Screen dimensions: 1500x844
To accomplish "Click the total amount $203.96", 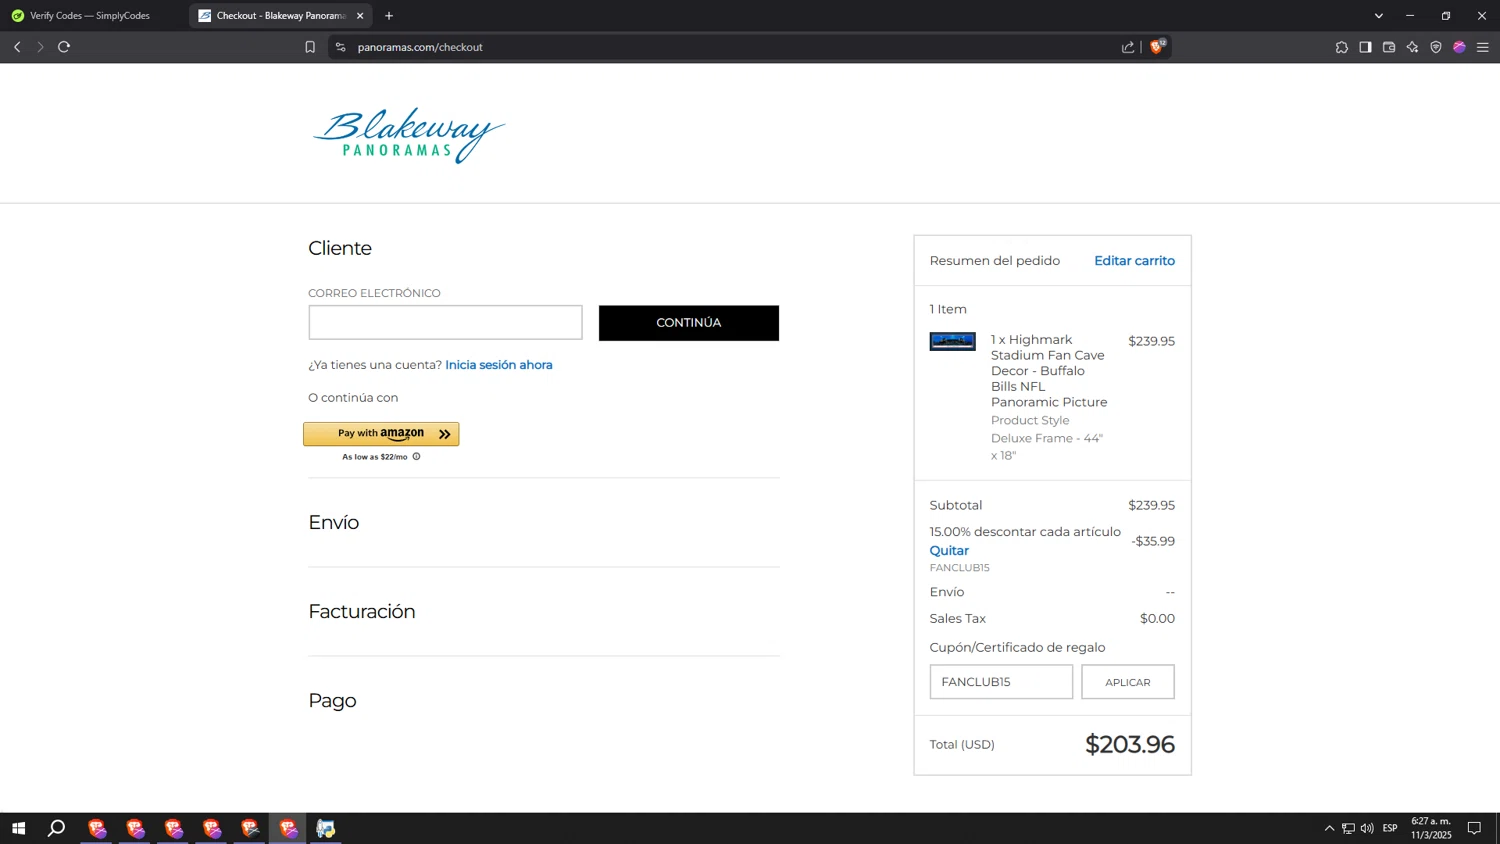I will point(1130,744).
